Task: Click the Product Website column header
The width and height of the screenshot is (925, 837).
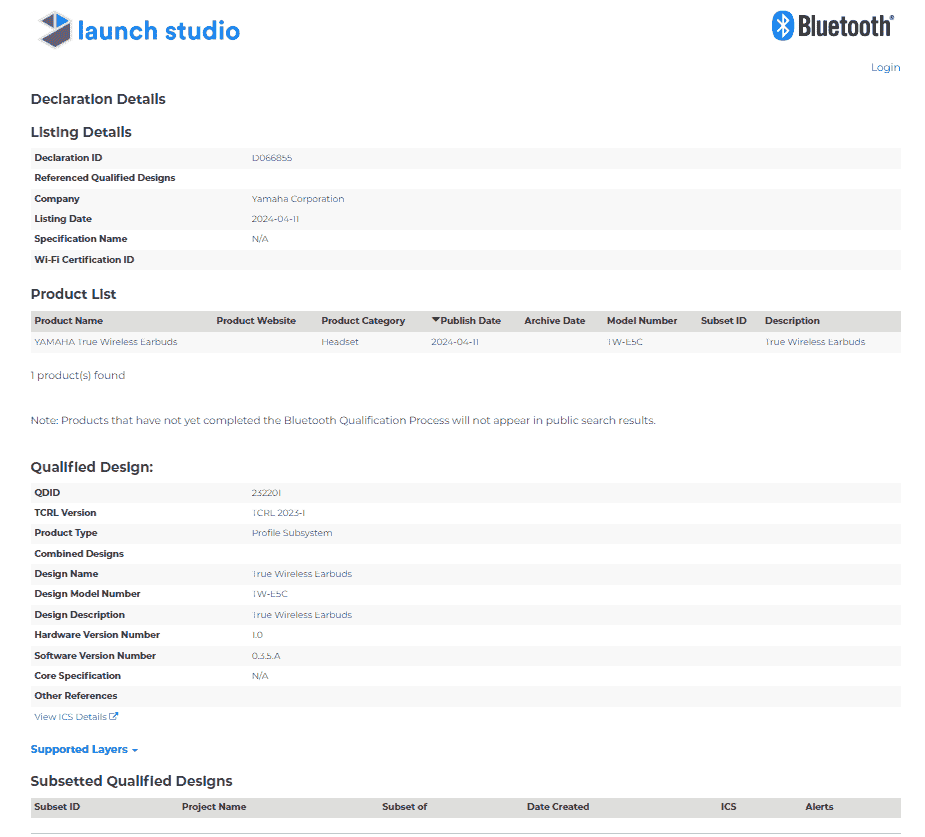Action: 256,321
